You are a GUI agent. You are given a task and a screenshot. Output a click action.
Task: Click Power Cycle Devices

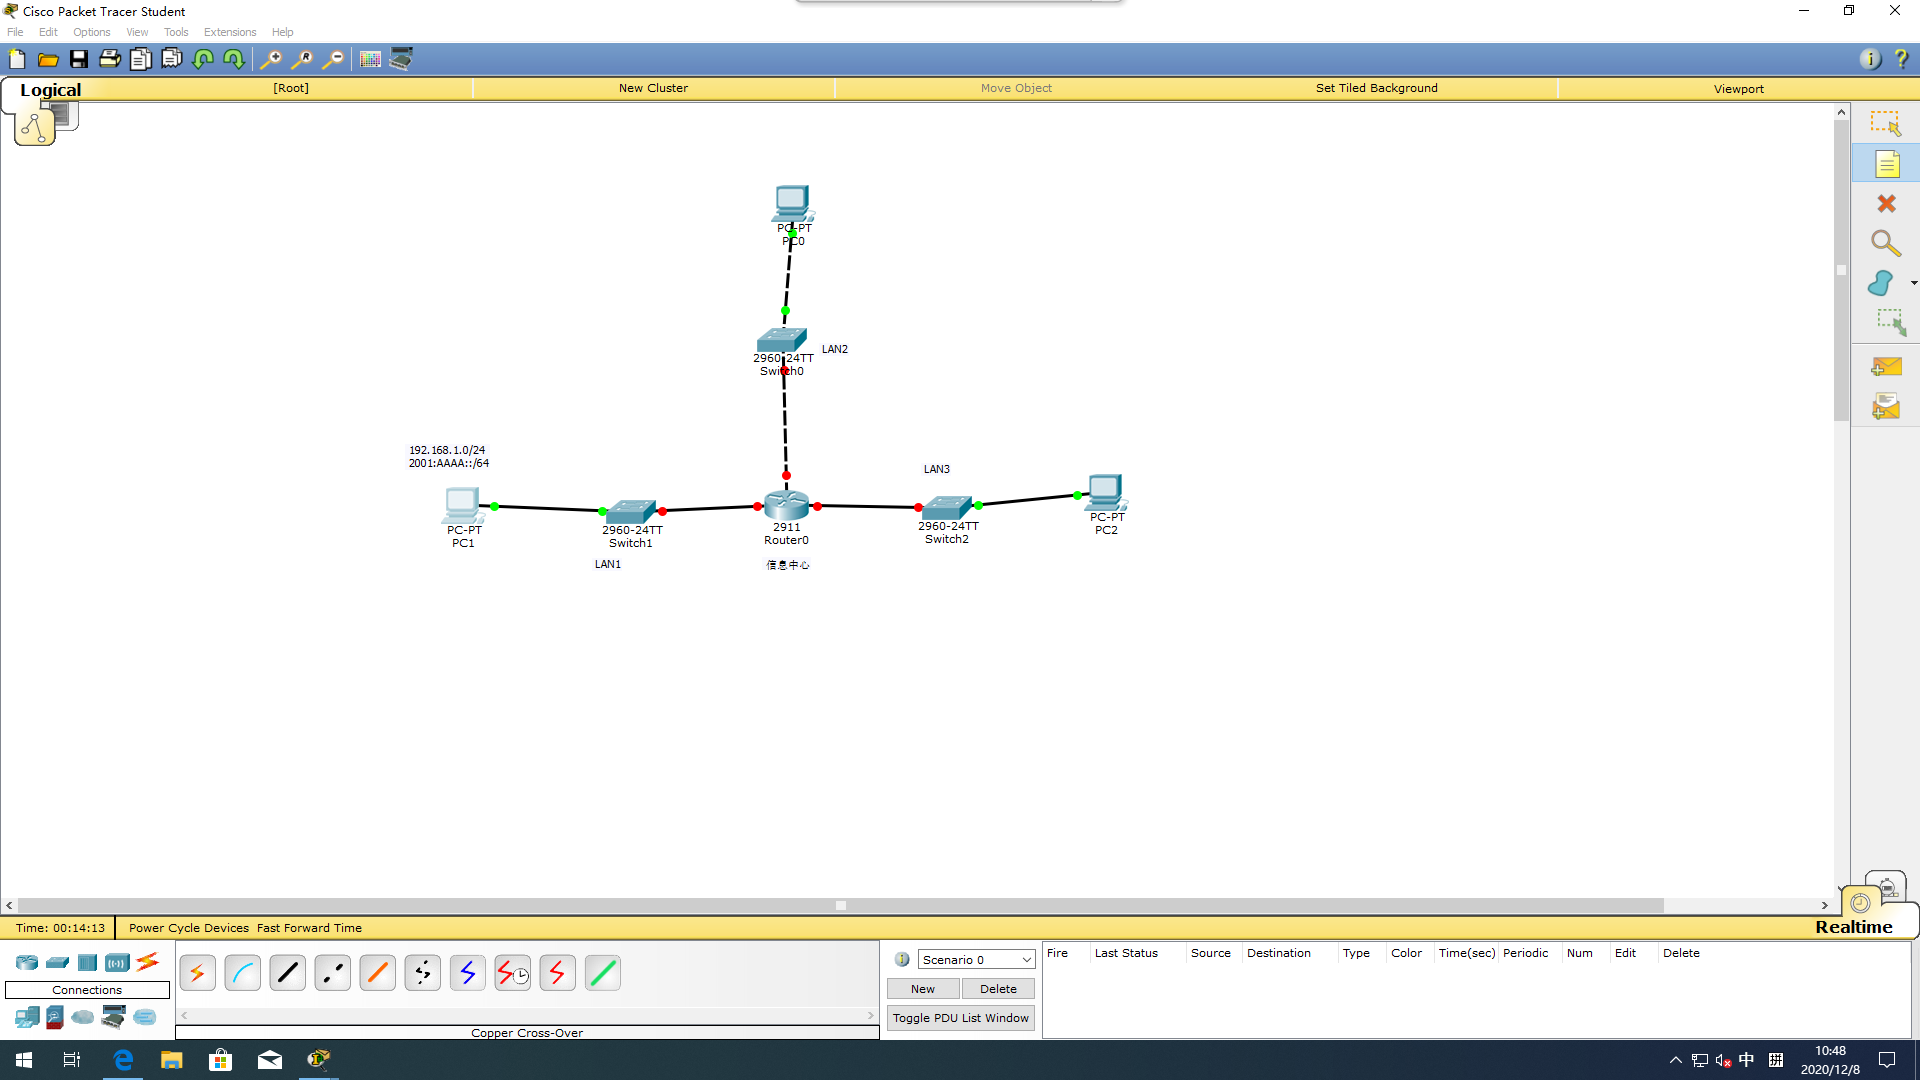point(188,928)
